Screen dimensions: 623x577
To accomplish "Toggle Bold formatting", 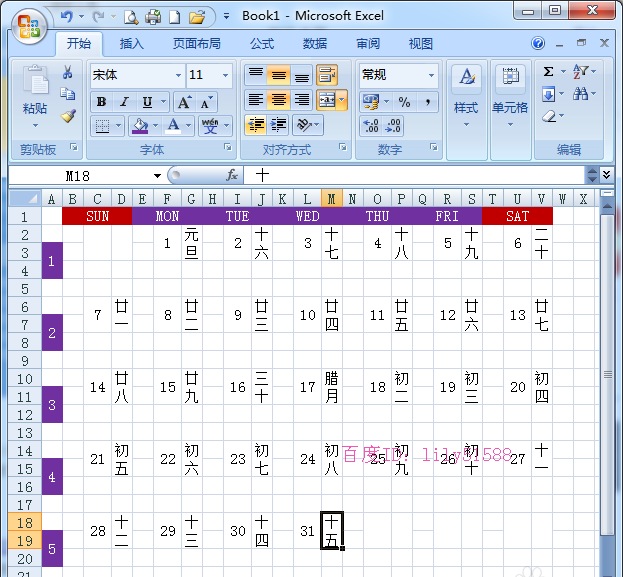I will (x=101, y=102).
